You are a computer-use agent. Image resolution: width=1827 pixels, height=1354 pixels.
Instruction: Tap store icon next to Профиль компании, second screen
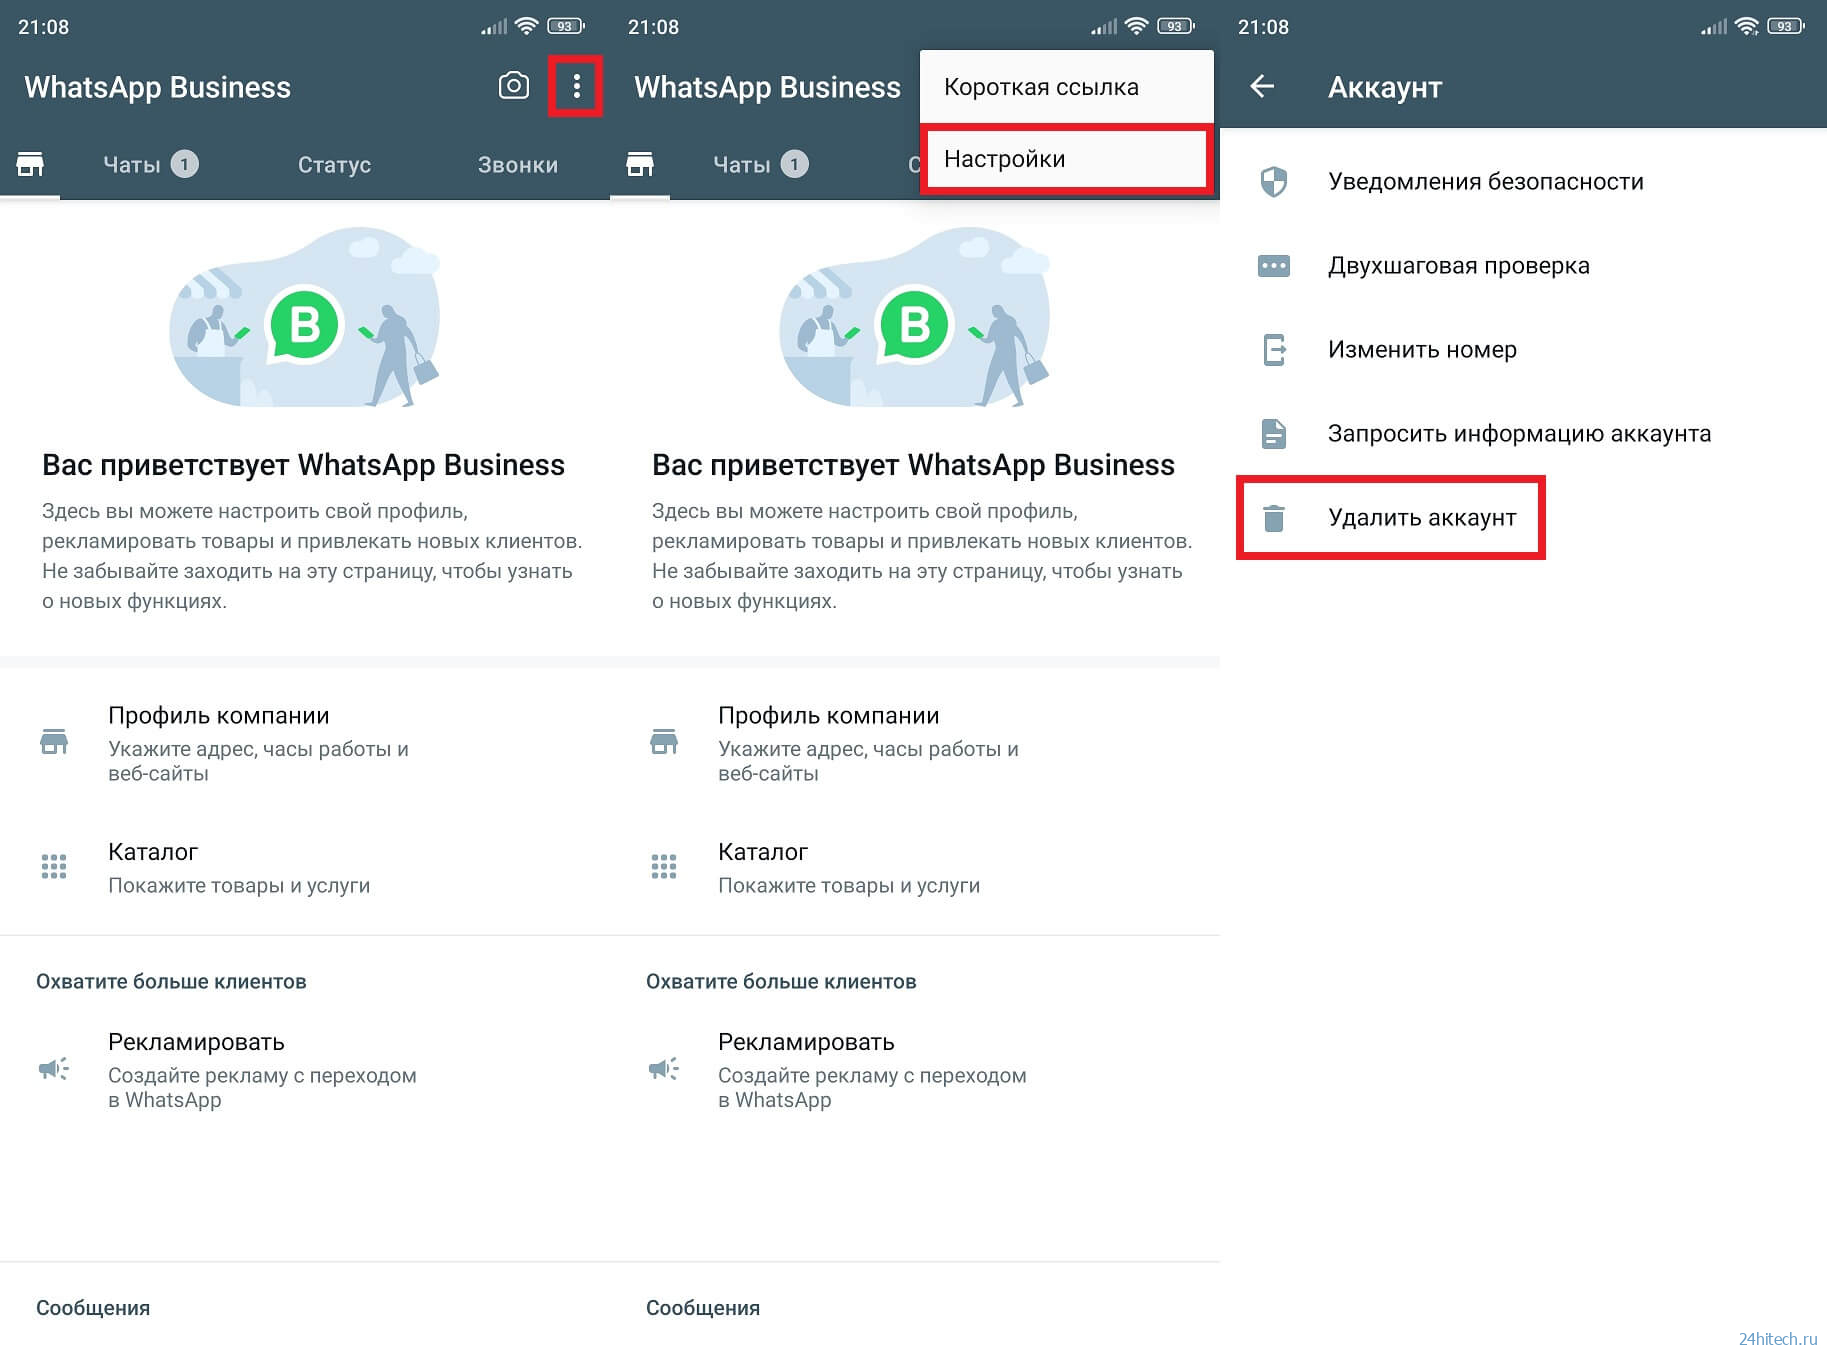(x=664, y=742)
